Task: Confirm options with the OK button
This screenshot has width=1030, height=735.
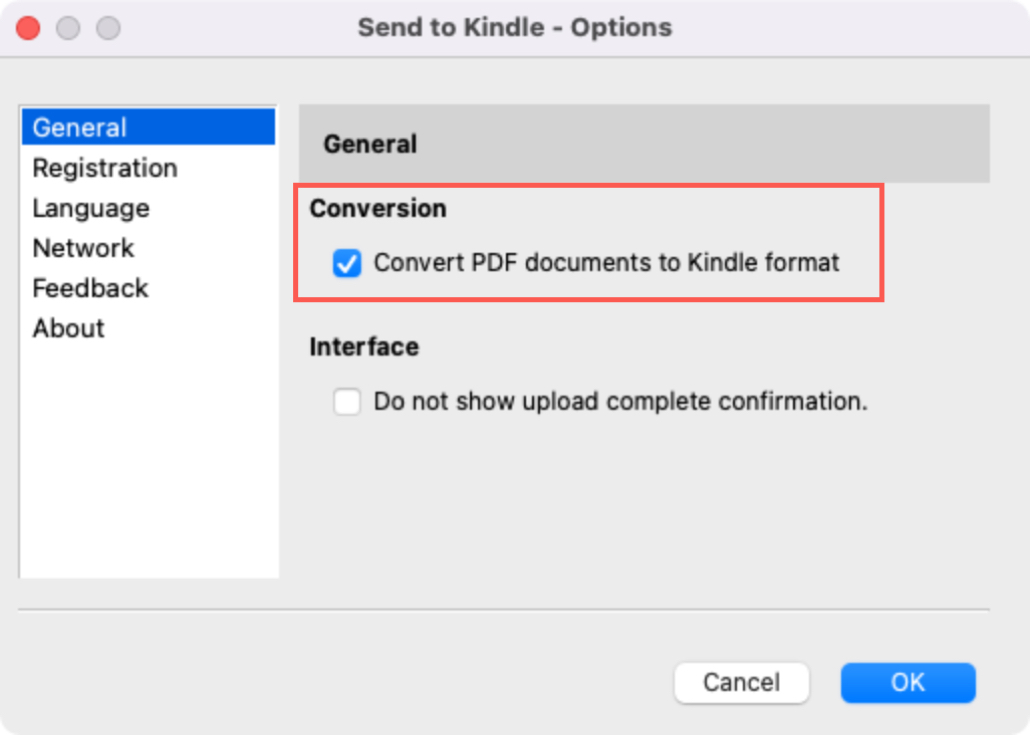Action: click(908, 682)
